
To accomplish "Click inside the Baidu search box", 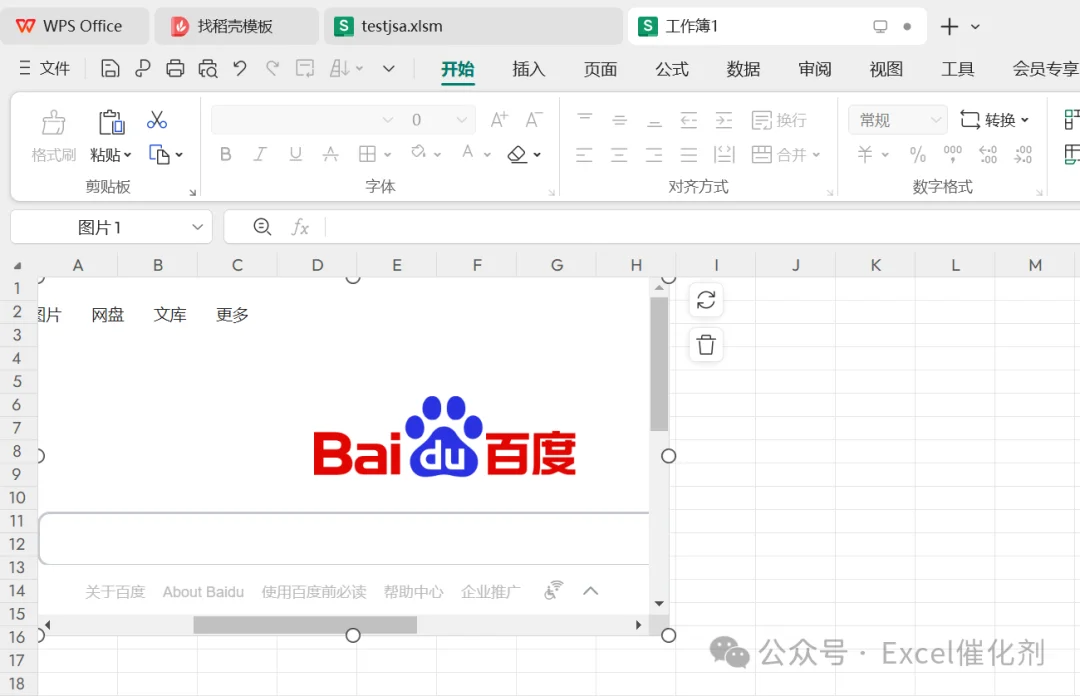I will 344,539.
